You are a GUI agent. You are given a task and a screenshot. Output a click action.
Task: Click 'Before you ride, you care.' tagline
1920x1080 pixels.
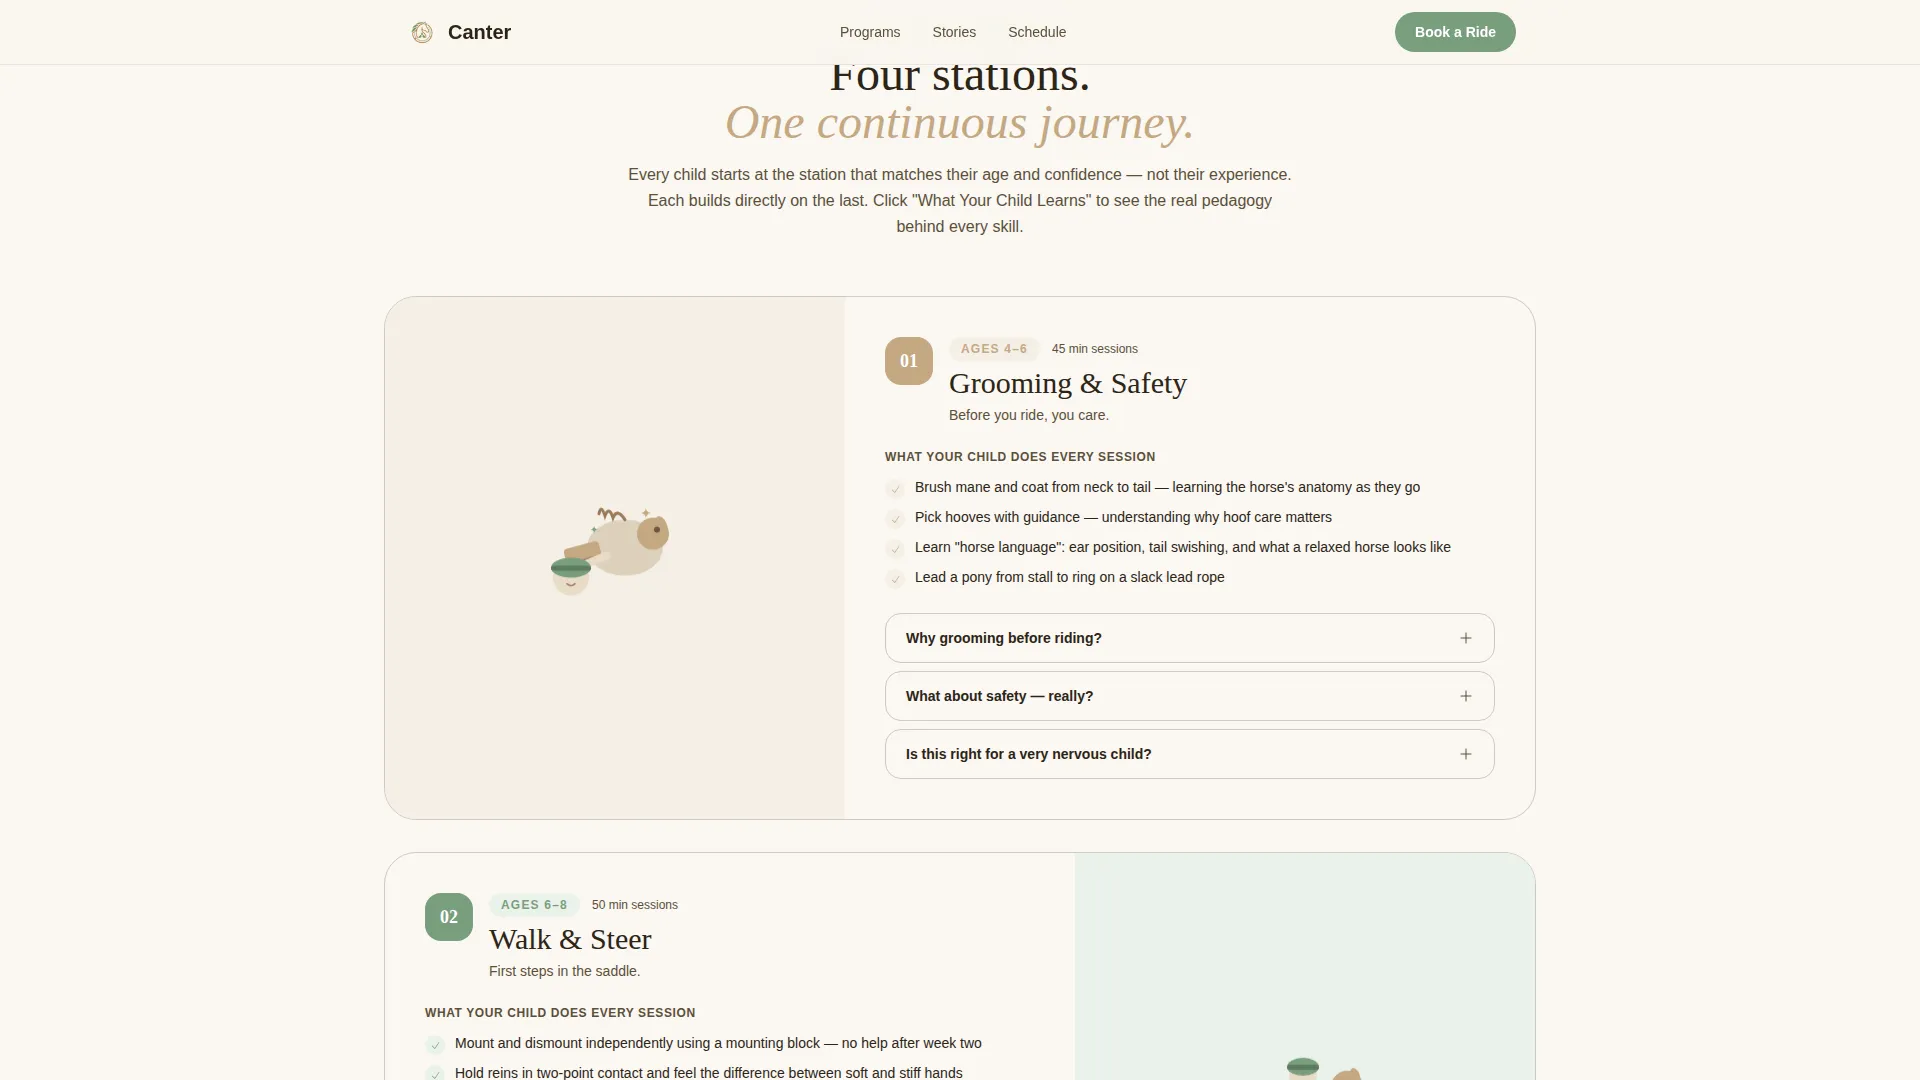pos(1029,415)
